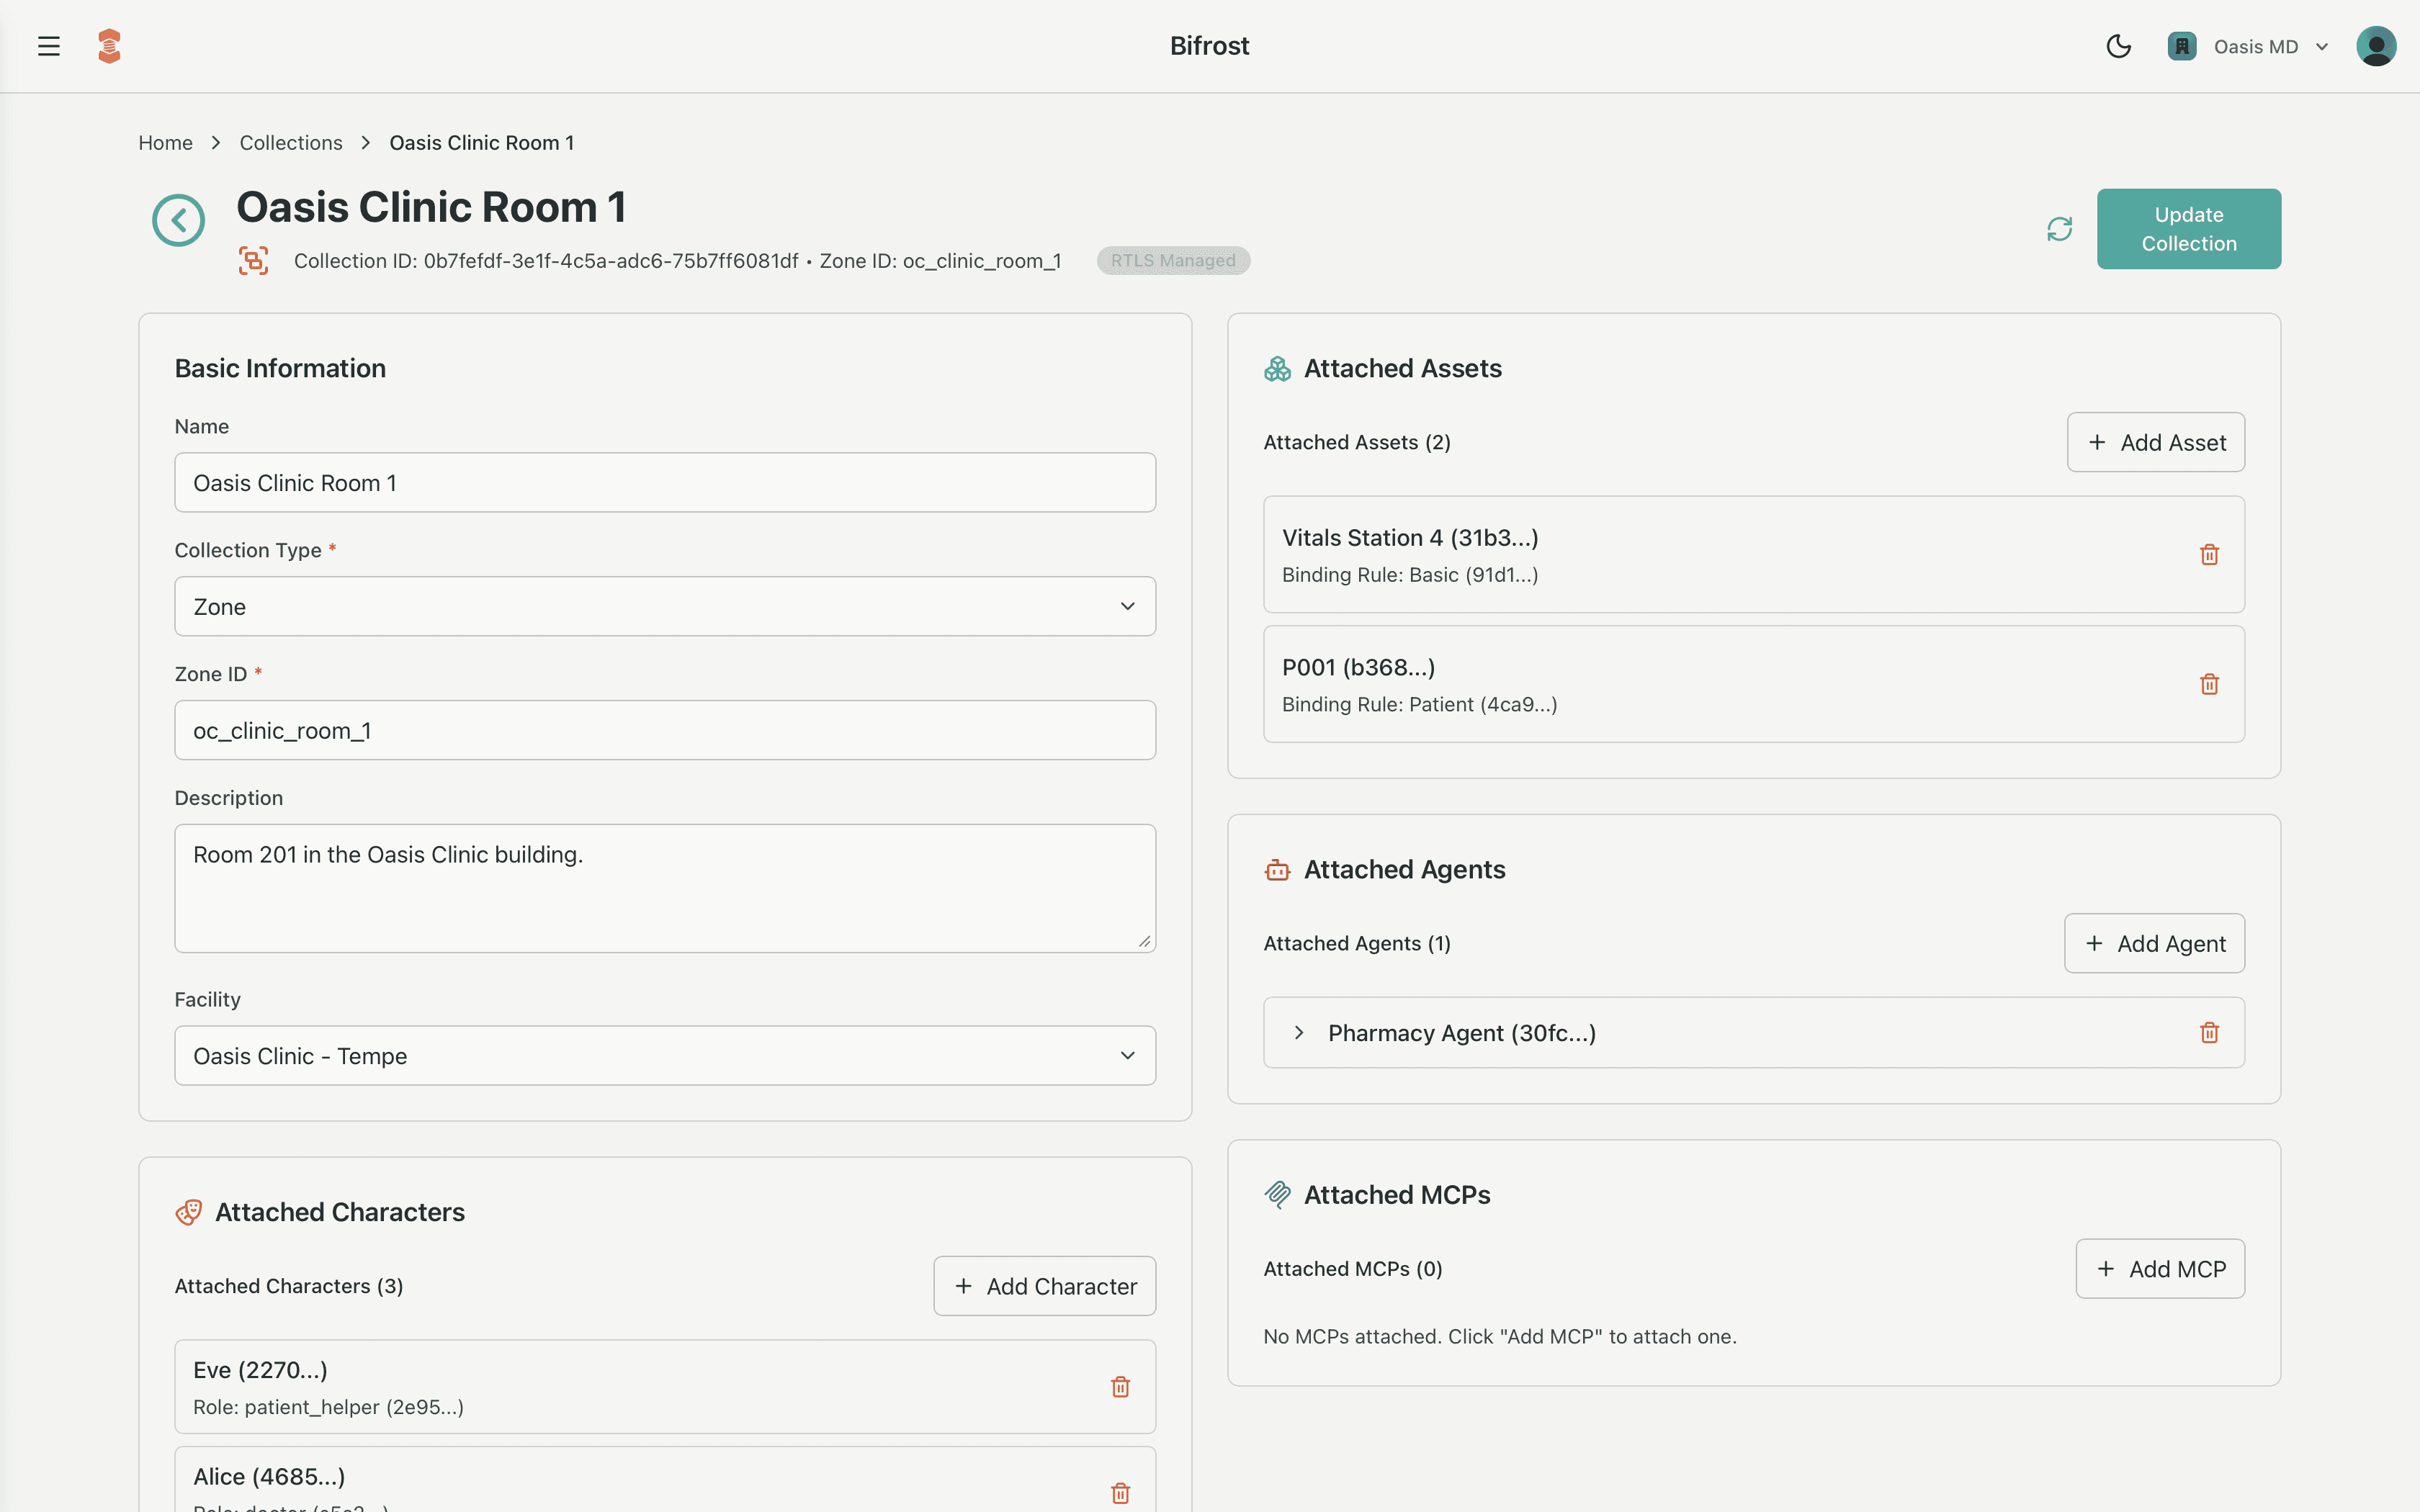
Task: Toggle dark mode with the moon icon
Action: click(x=2119, y=46)
